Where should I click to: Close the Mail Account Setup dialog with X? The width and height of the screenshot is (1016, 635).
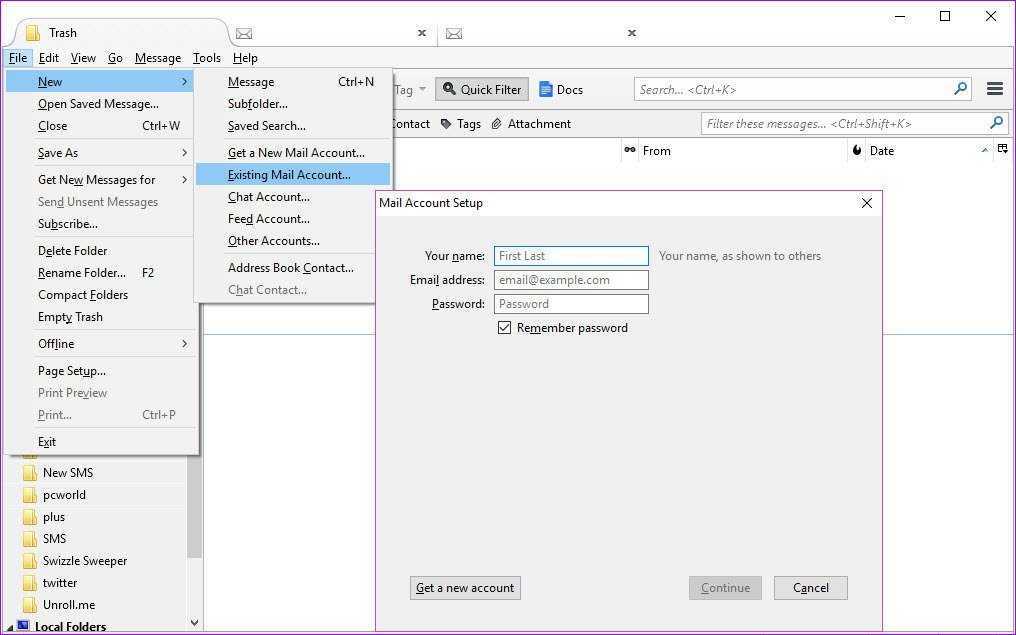(866, 203)
